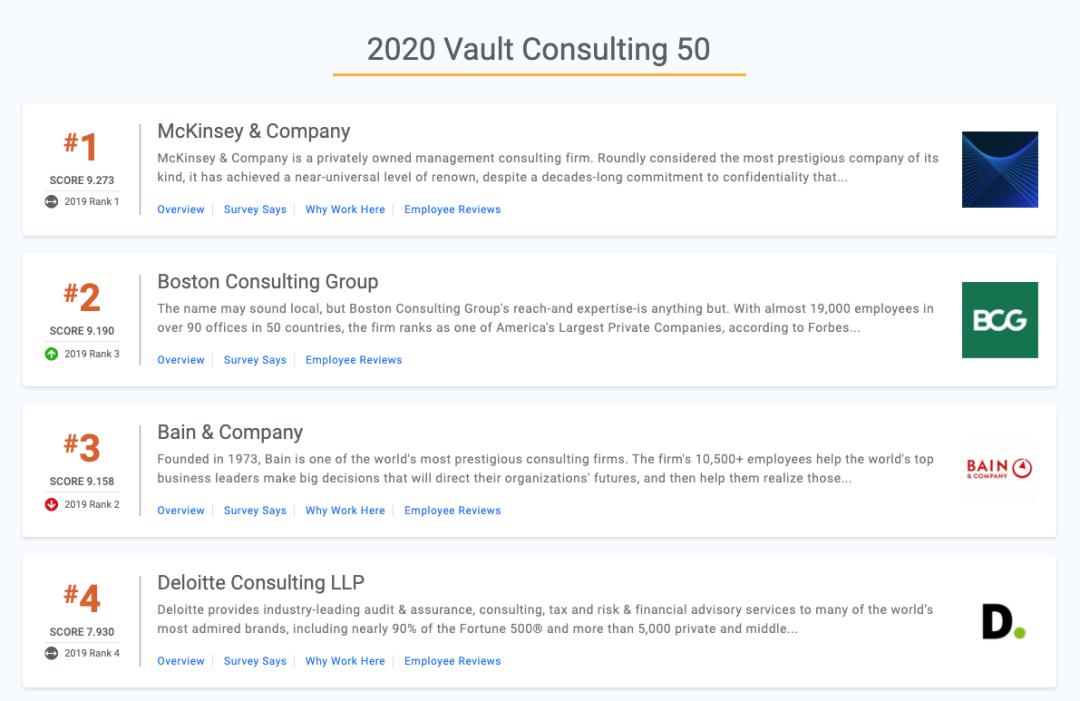
Task: Open Boston Consulting Group title link
Action: 268,282
